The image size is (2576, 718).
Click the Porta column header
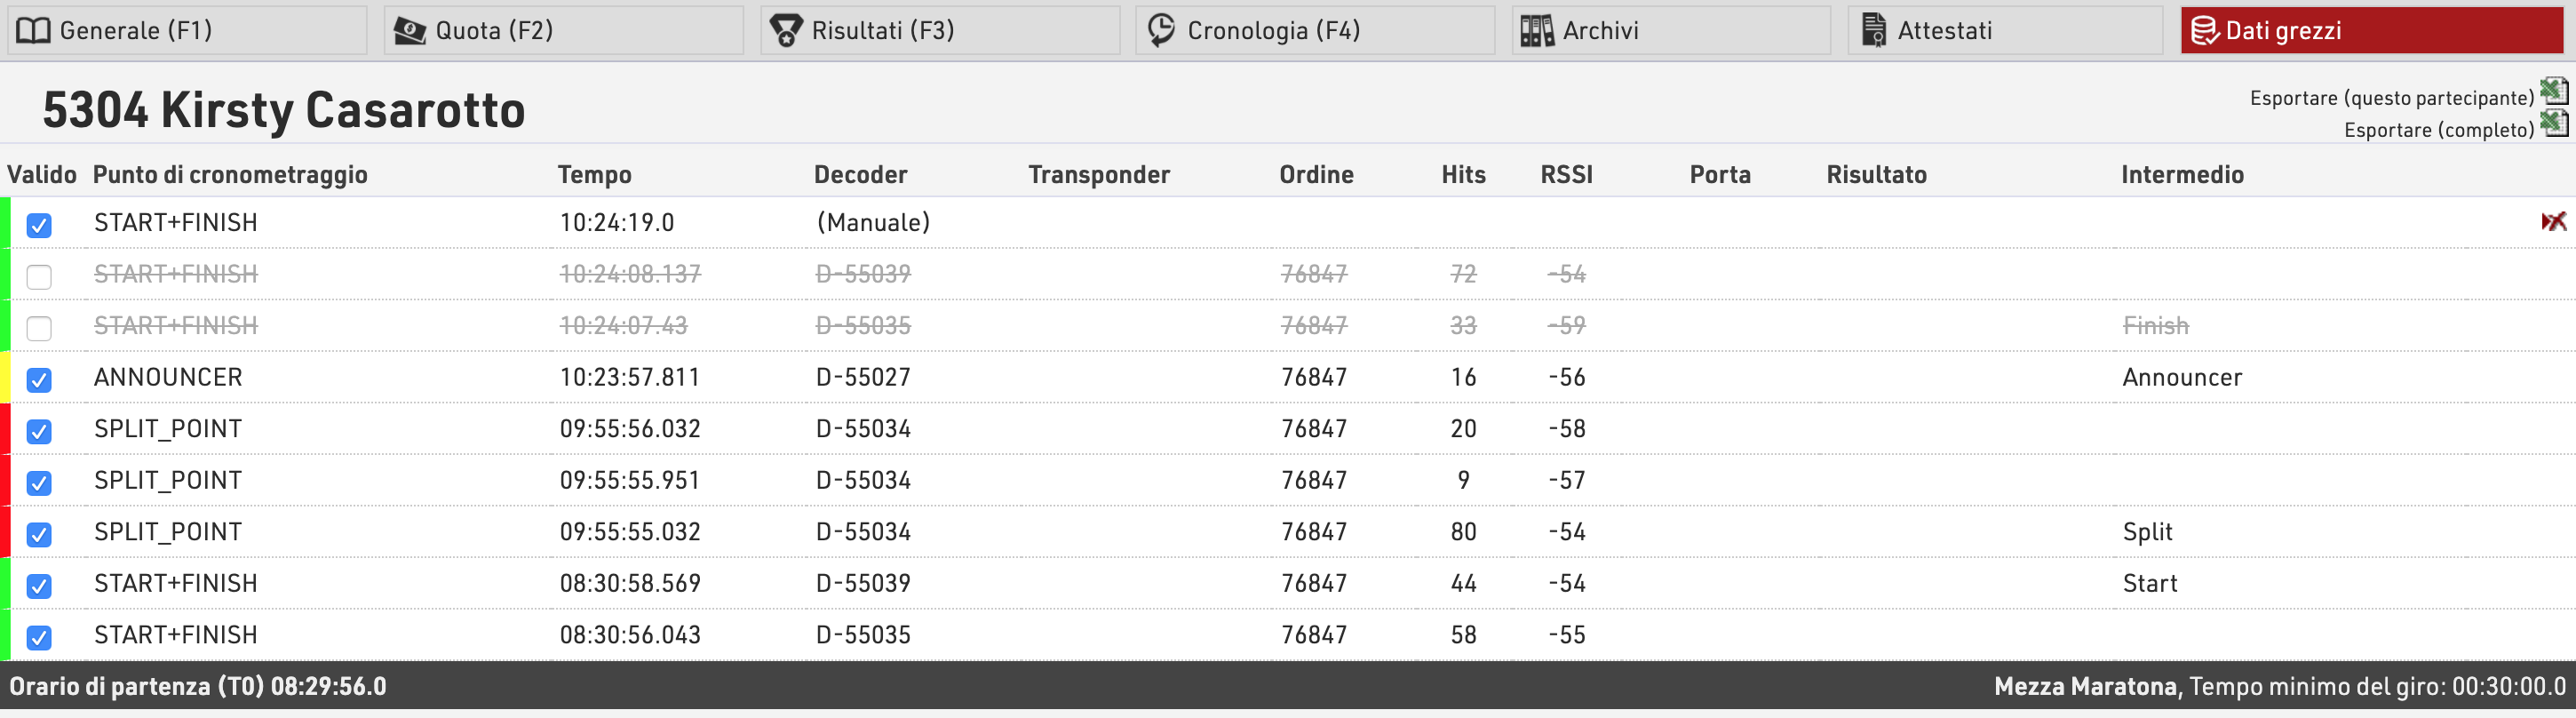coord(1720,175)
